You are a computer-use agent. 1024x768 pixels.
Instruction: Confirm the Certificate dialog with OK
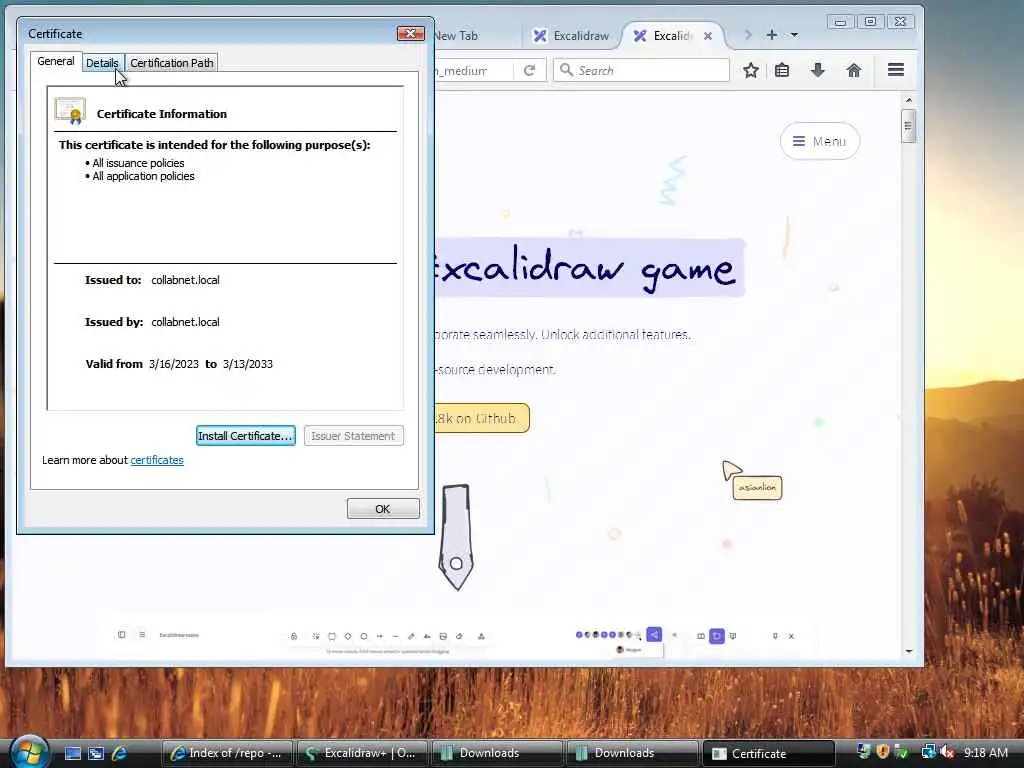[x=383, y=509]
